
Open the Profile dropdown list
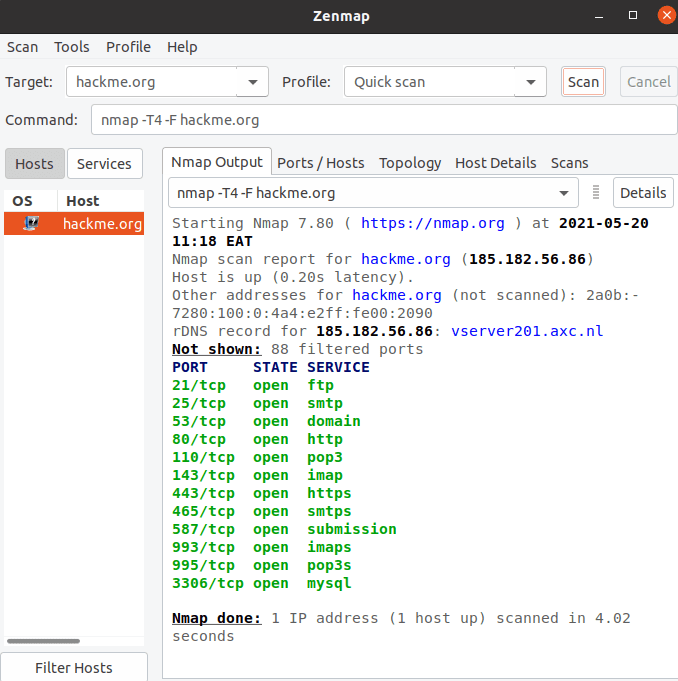click(530, 82)
